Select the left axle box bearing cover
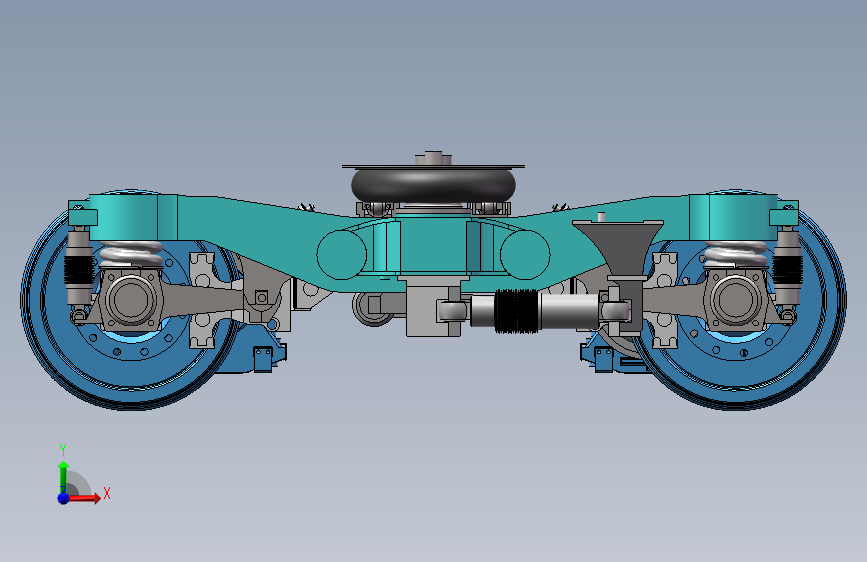Viewport: 867px width, 562px height. [131, 300]
